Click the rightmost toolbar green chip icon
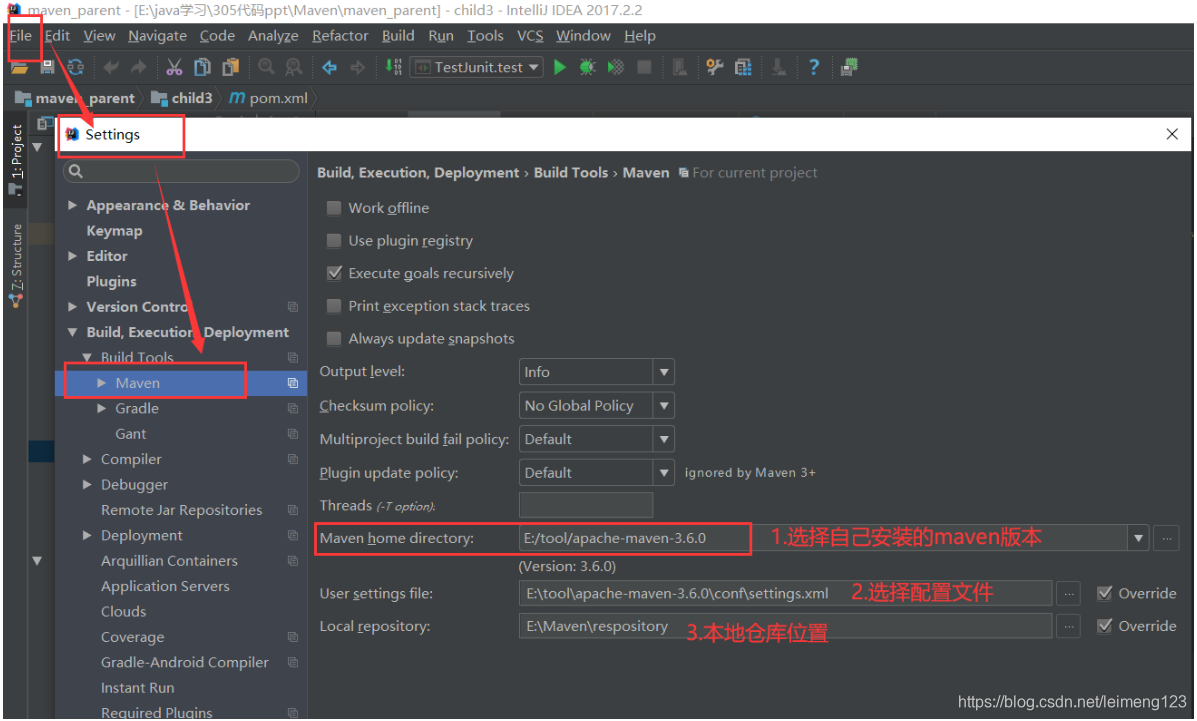1197x721 pixels. [x=849, y=67]
